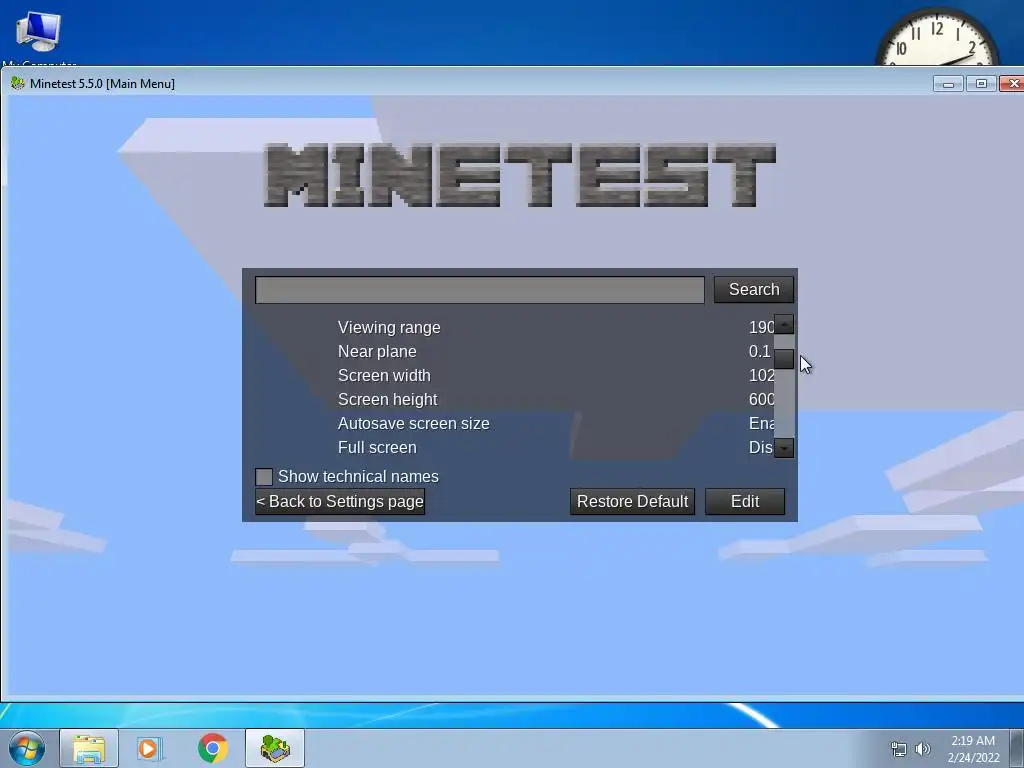Click Restore Default button
The height and width of the screenshot is (768, 1024).
632,502
